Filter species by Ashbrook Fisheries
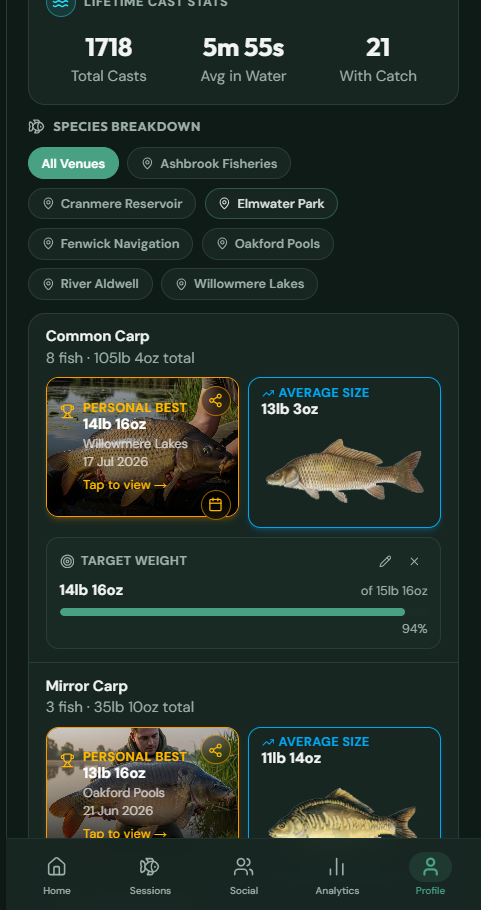This screenshot has height=910, width=481. pyautogui.click(x=209, y=164)
